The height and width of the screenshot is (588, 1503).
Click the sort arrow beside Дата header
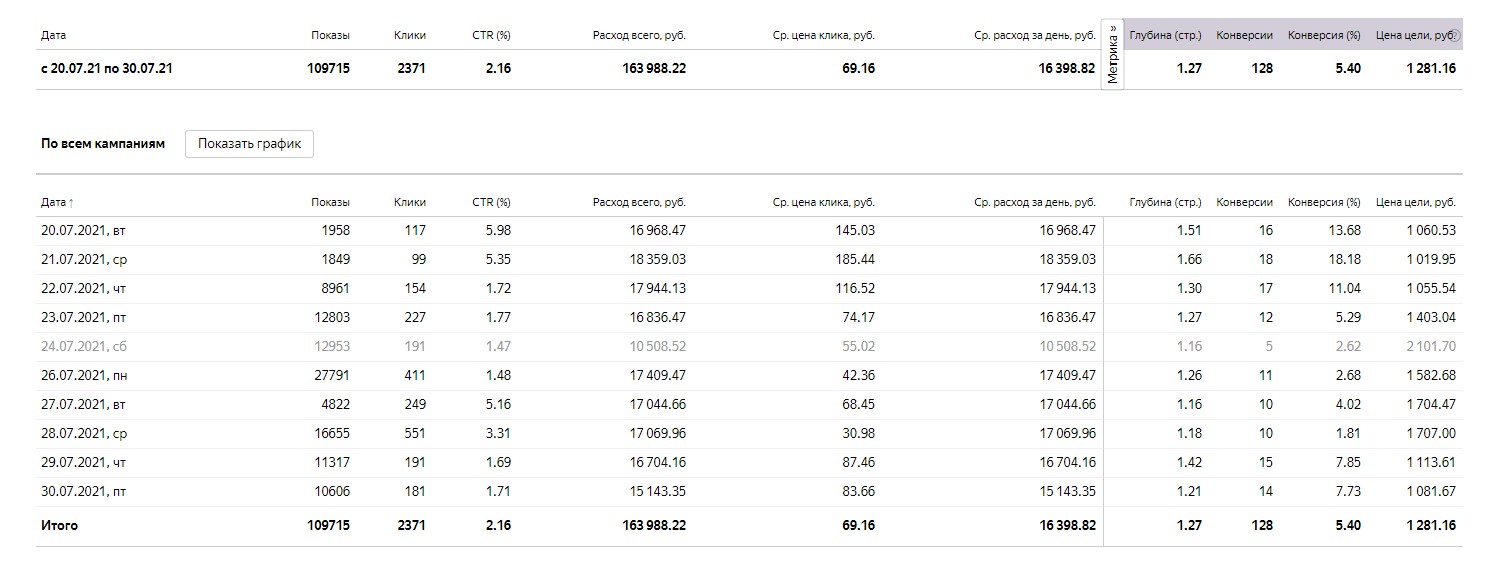click(71, 203)
